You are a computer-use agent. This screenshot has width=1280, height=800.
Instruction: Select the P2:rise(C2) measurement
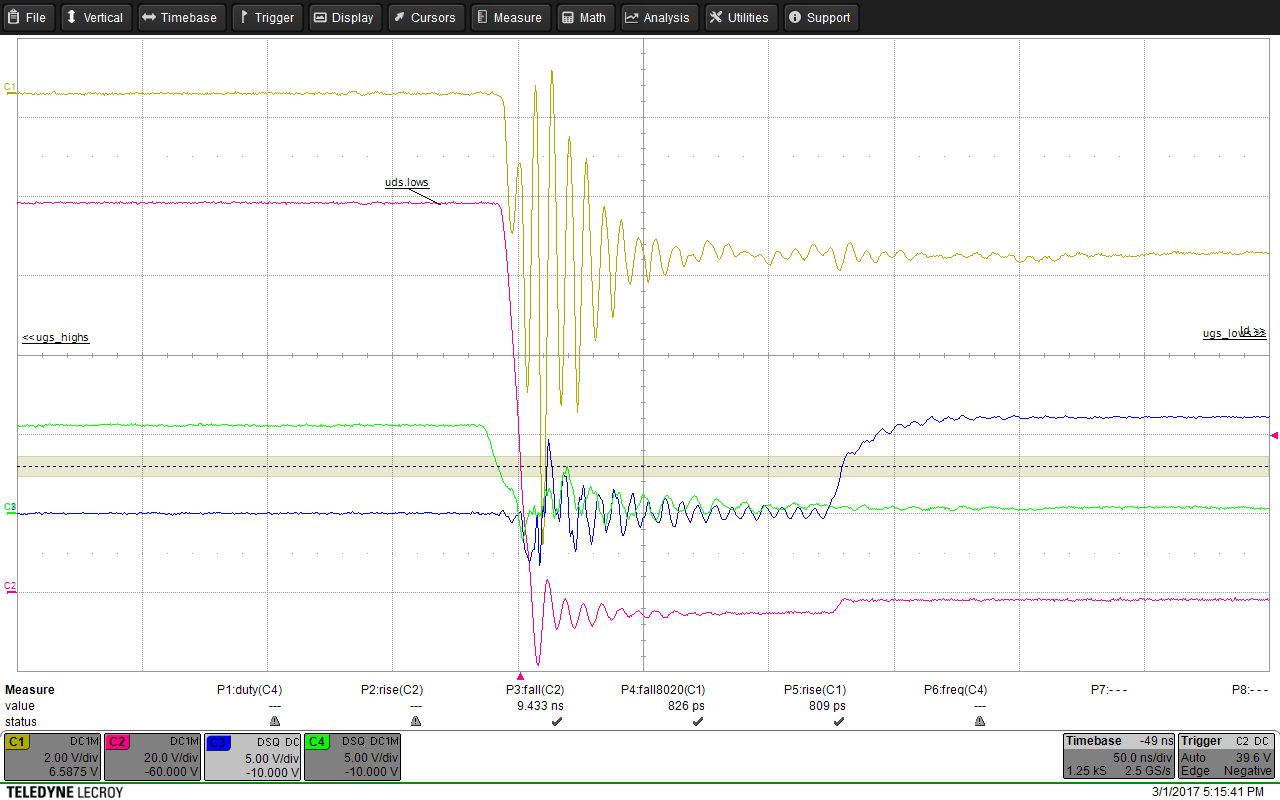(x=391, y=690)
